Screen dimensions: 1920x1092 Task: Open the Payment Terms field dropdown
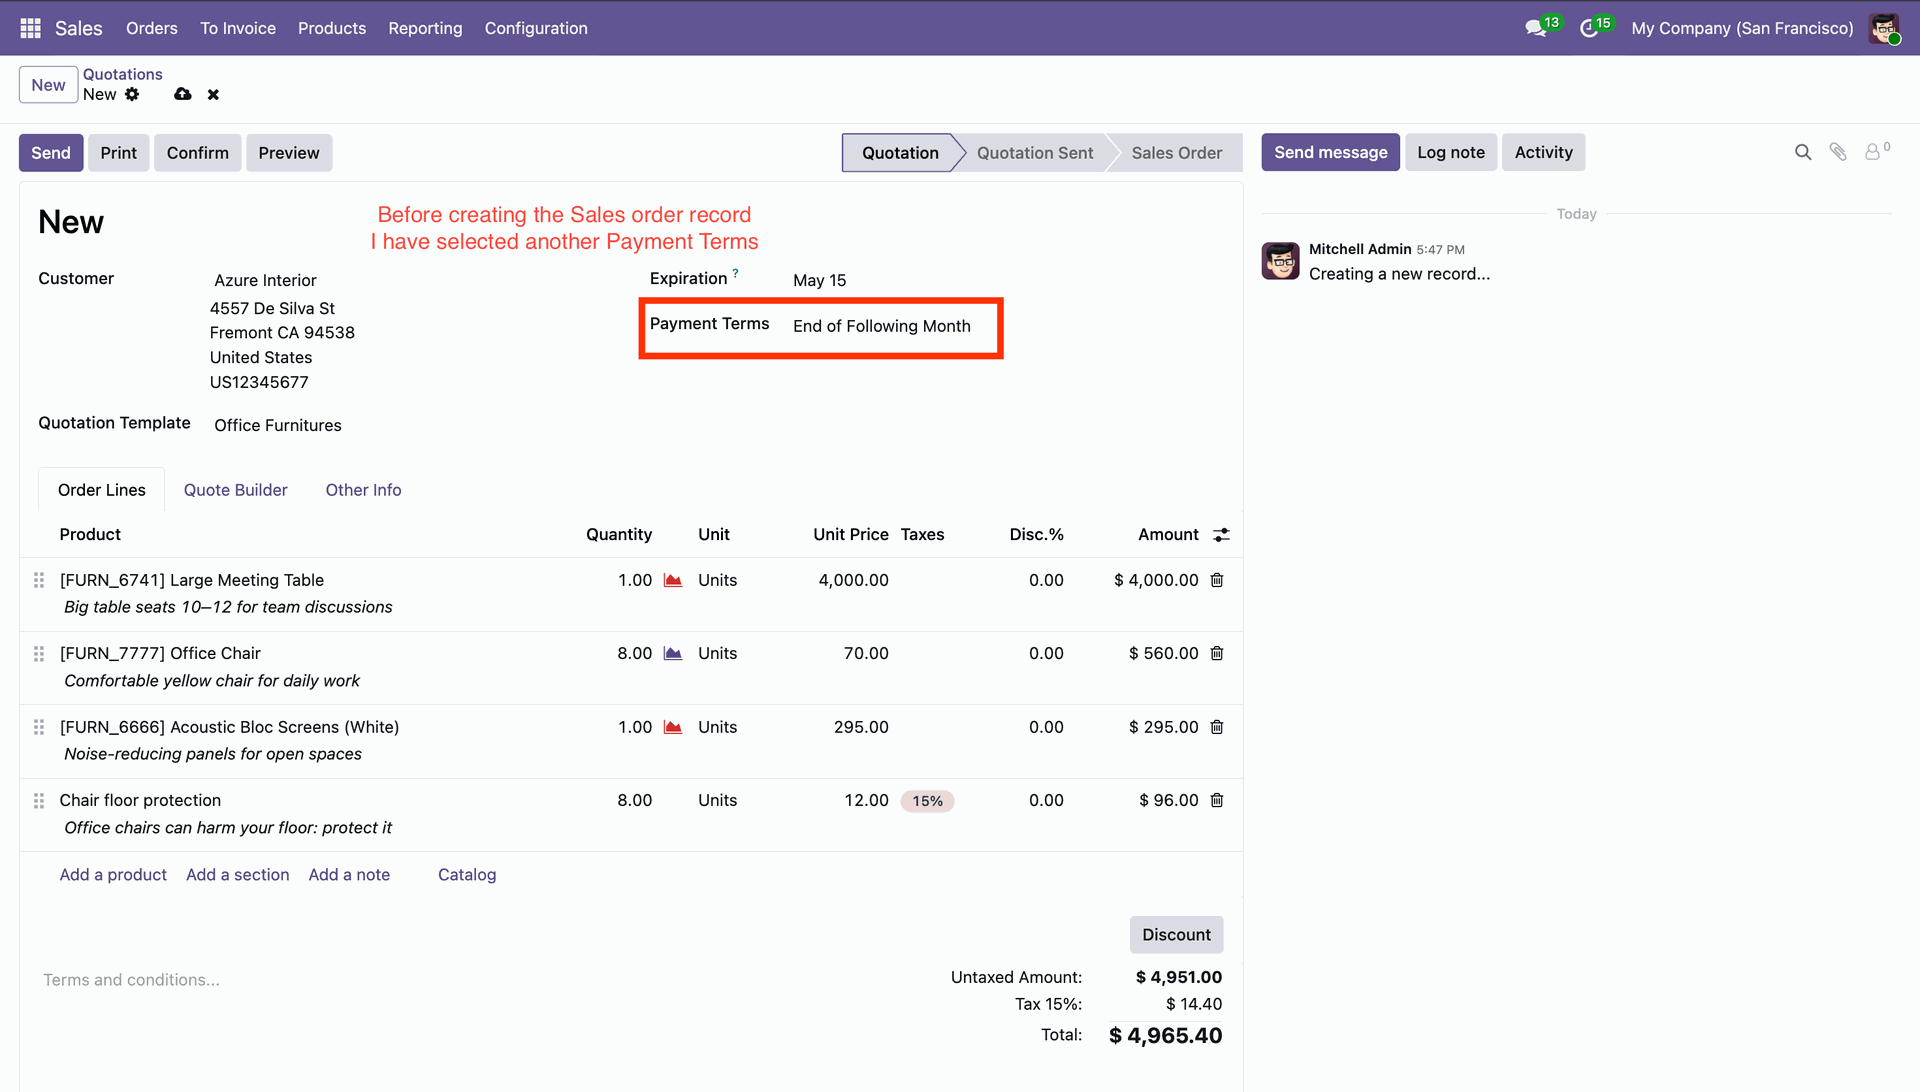point(882,326)
